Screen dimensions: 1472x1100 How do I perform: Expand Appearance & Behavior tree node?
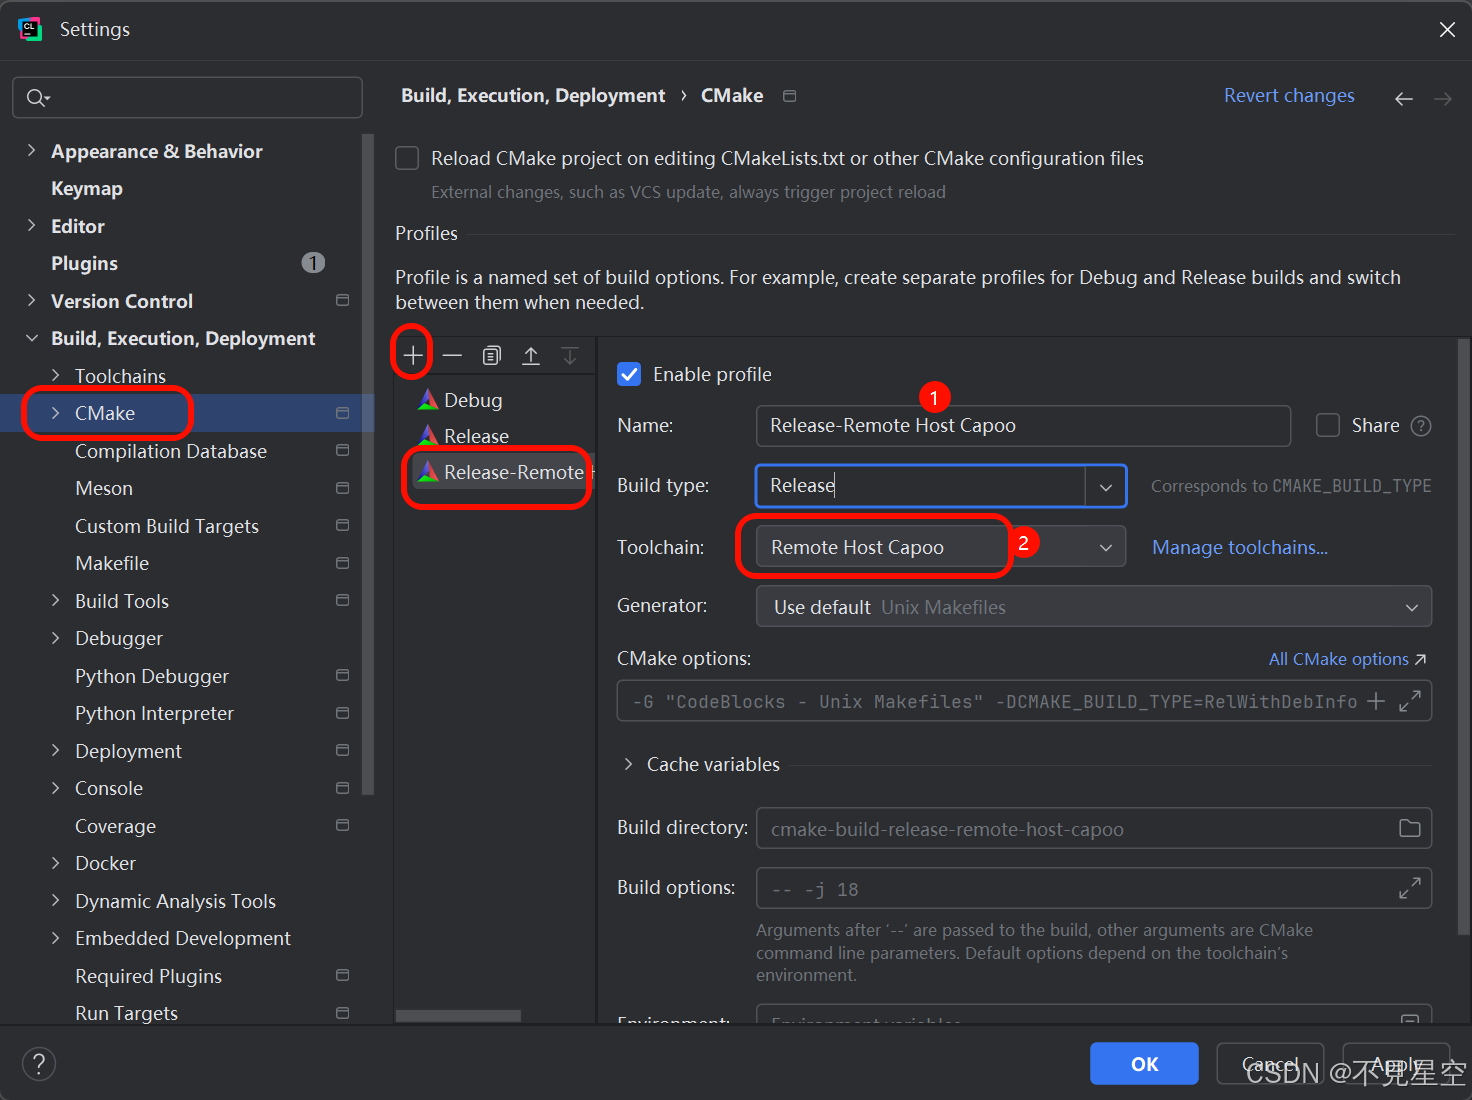click(x=31, y=150)
